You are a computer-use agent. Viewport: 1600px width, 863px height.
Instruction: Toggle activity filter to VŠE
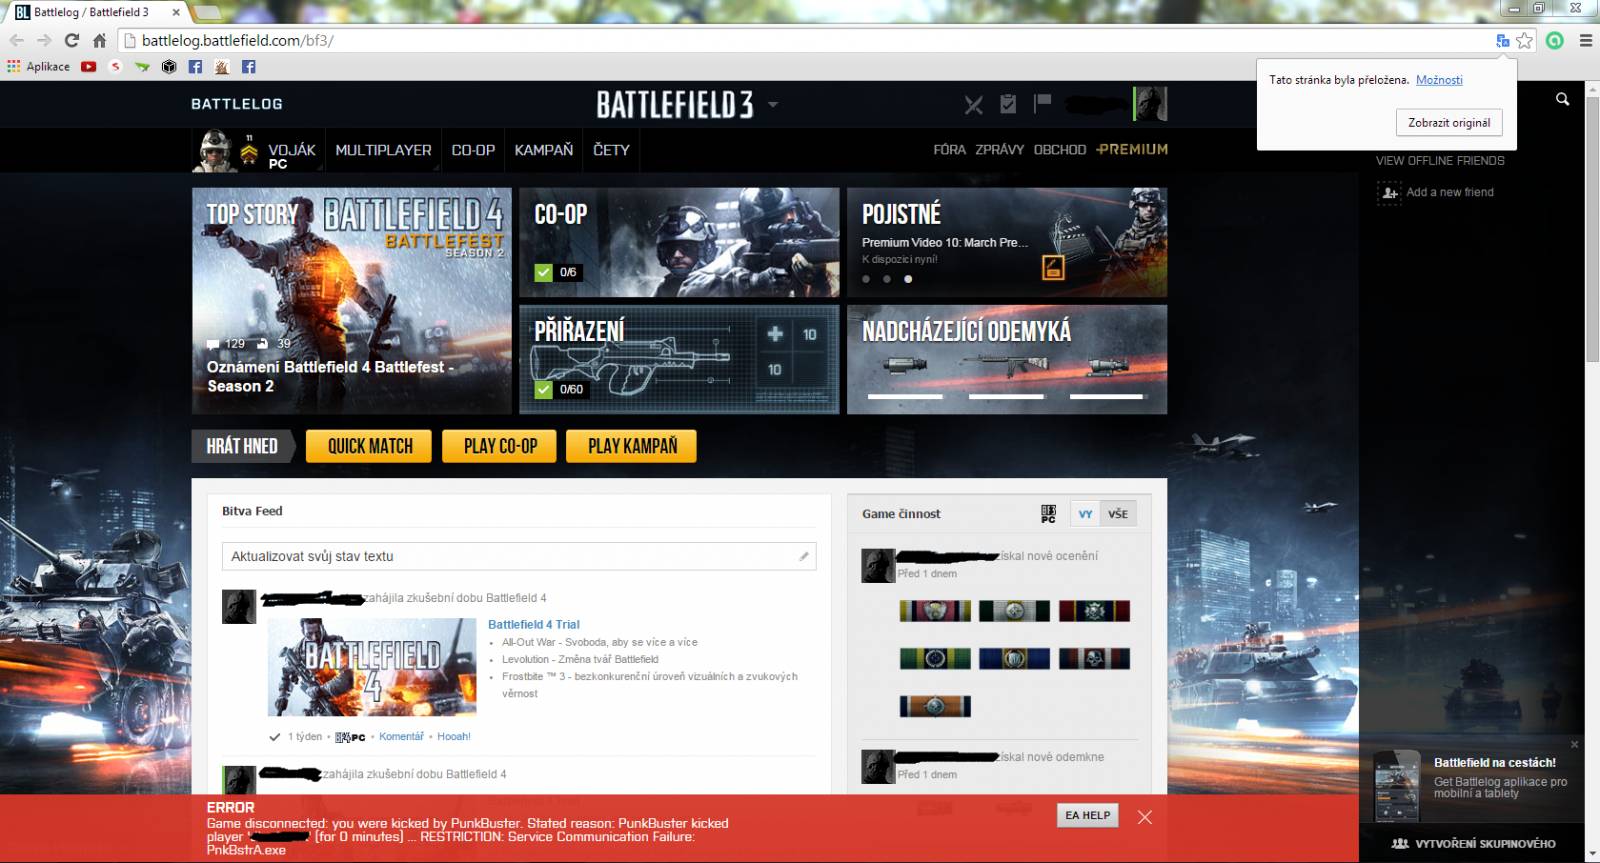tap(1118, 514)
